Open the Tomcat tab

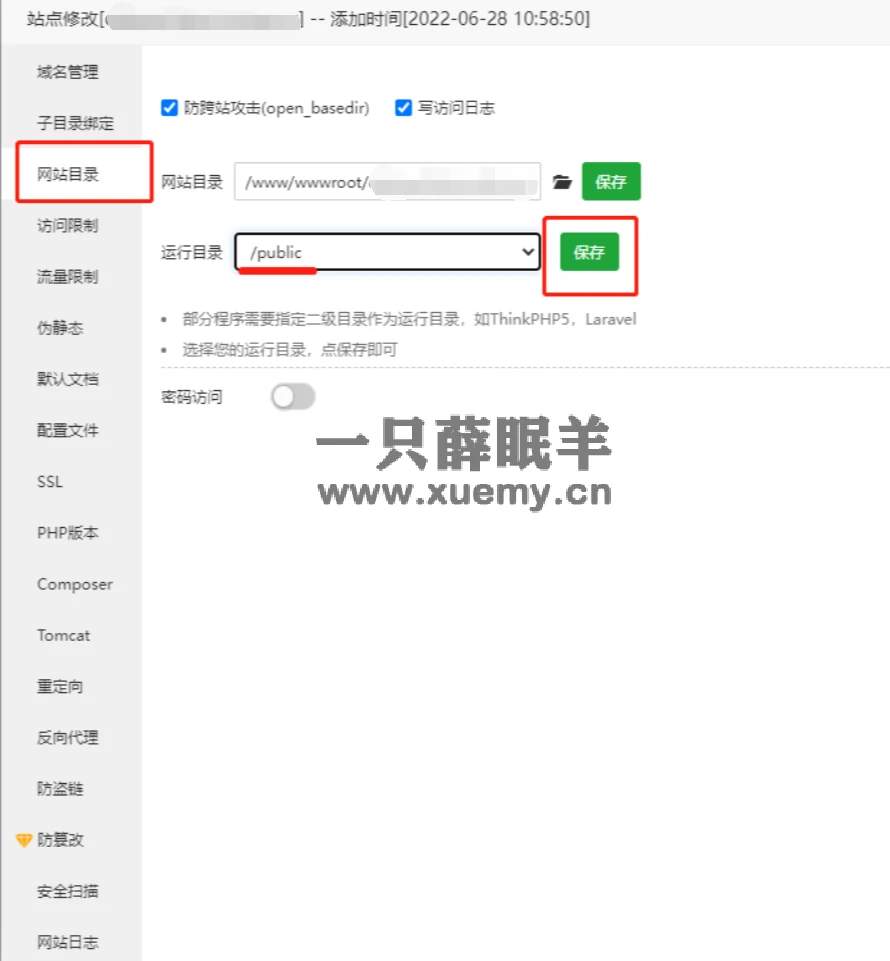coord(63,635)
